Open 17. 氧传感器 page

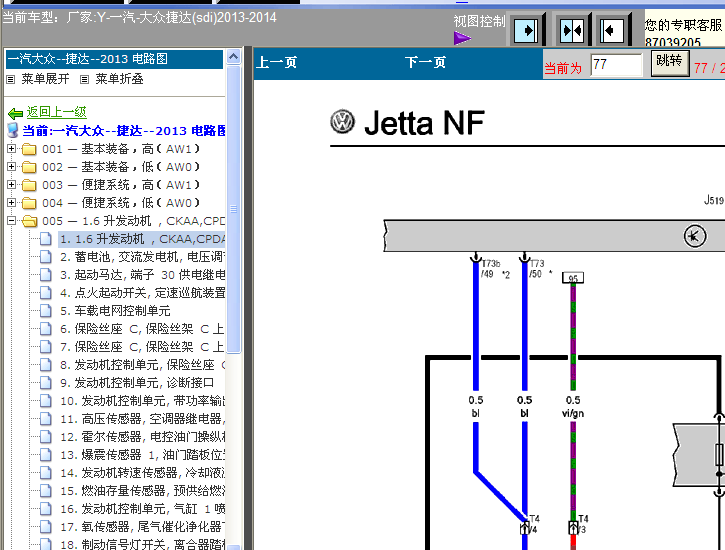click(x=142, y=527)
